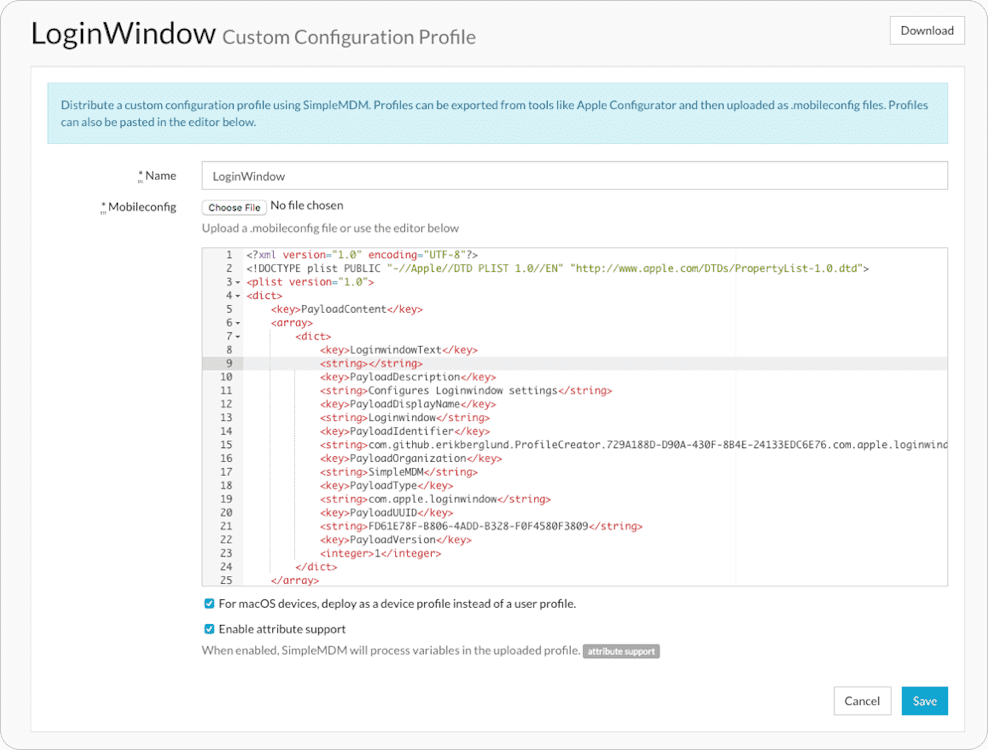
Task: Click PayloadDescription key line
Action: [408, 377]
